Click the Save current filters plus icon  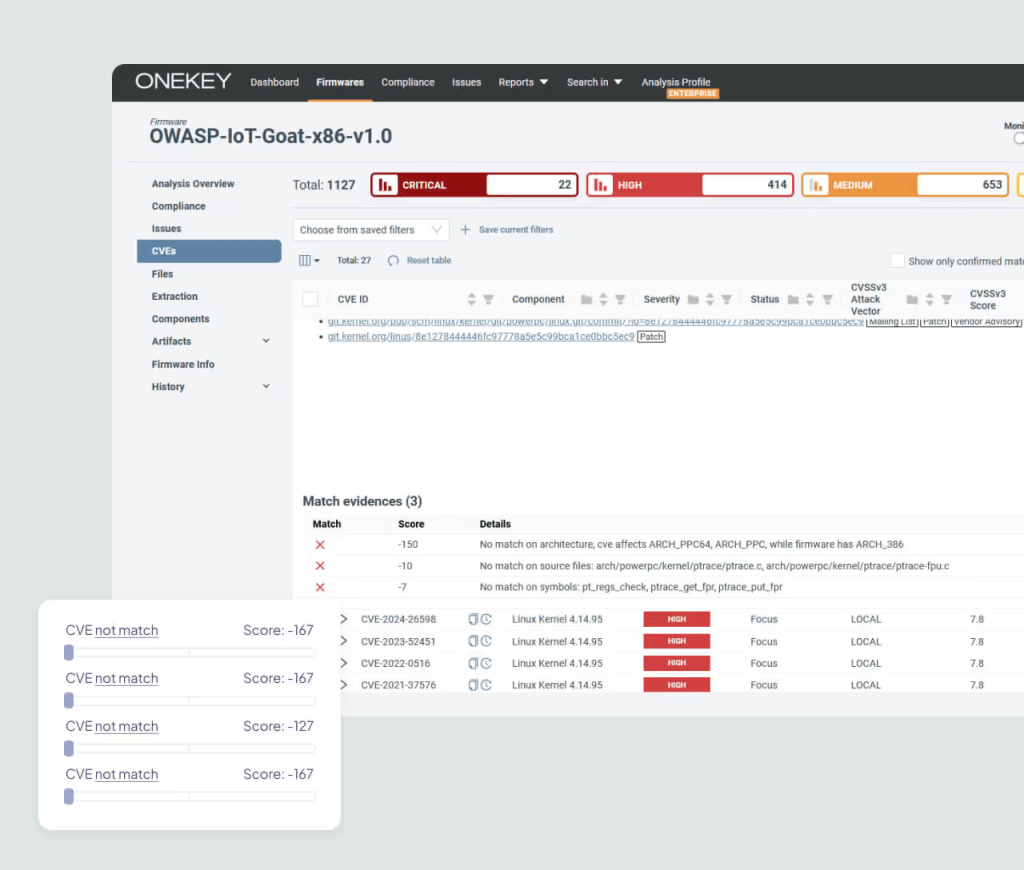(x=465, y=230)
